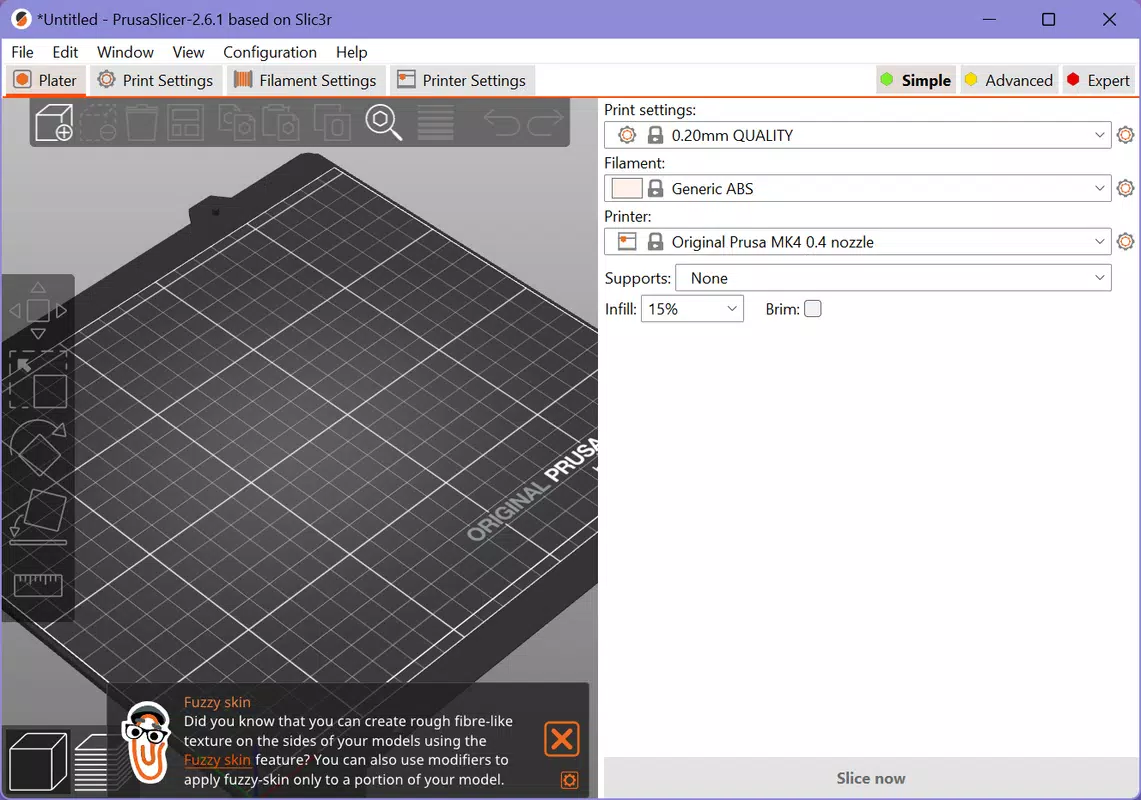
Task: Click the Slice now button
Action: 870,778
